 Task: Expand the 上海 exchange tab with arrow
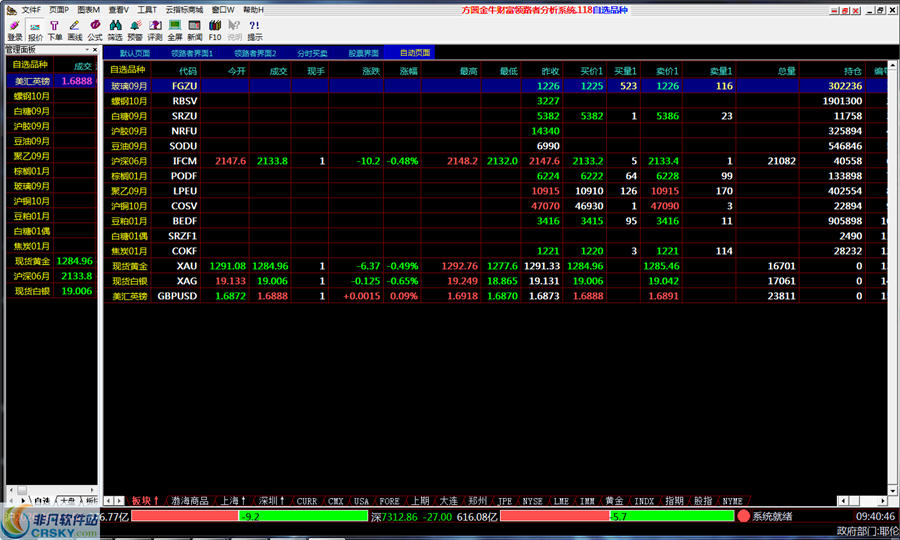[x=233, y=501]
